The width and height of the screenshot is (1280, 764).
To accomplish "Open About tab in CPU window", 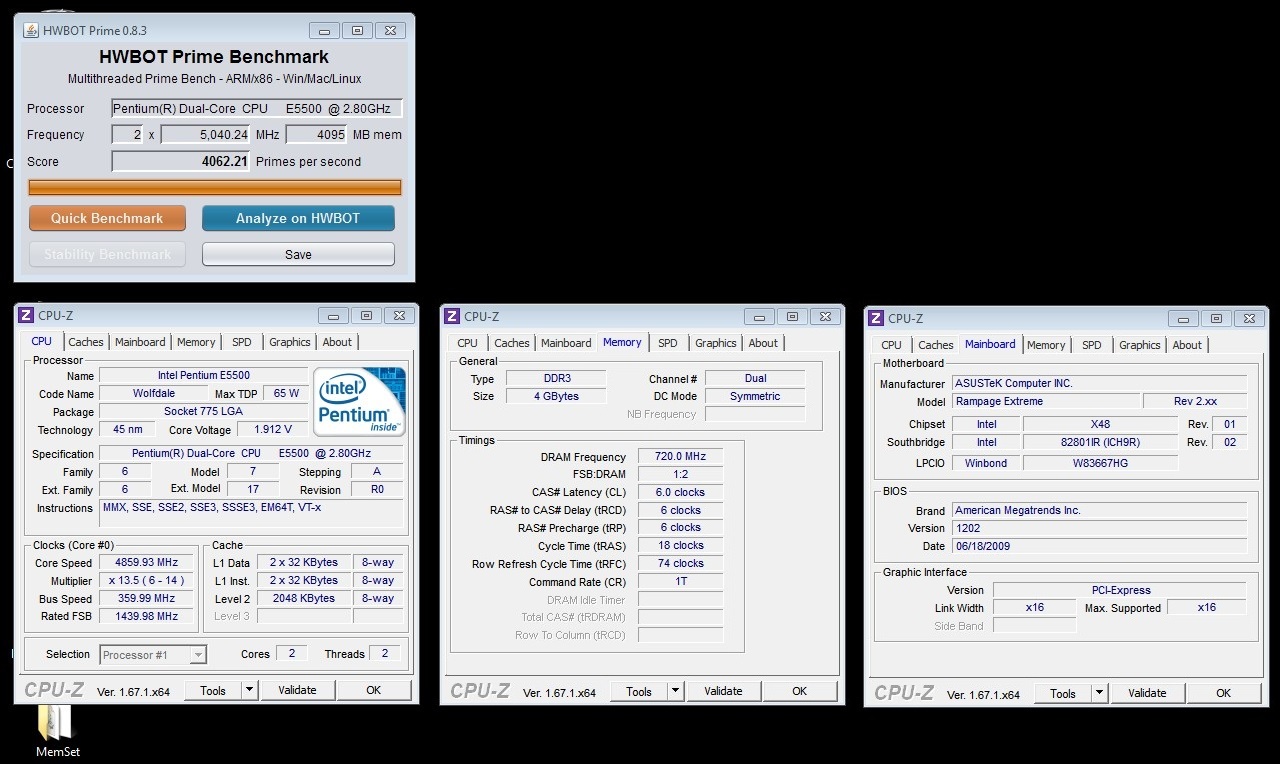I will (337, 342).
